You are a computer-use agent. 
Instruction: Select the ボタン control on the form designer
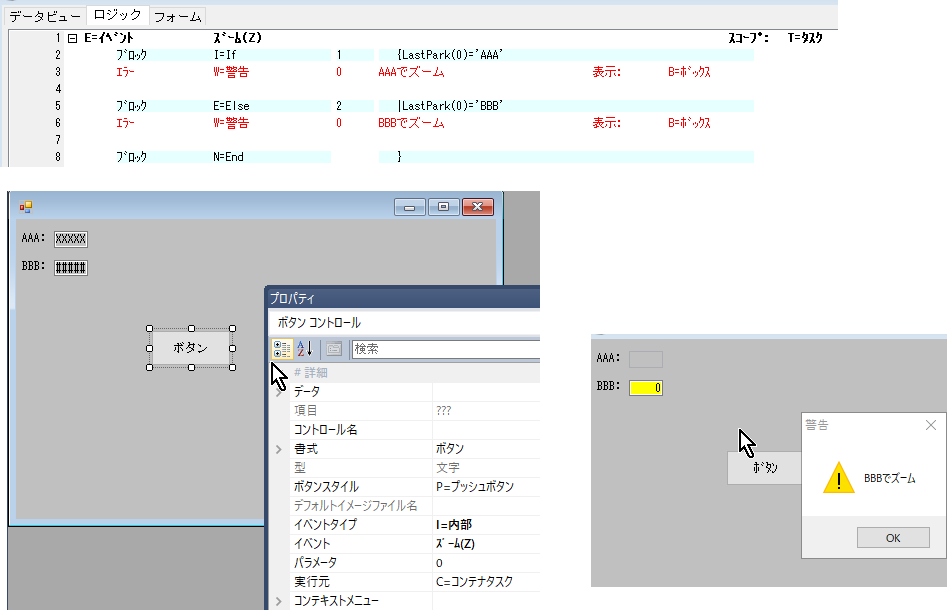tap(190, 348)
